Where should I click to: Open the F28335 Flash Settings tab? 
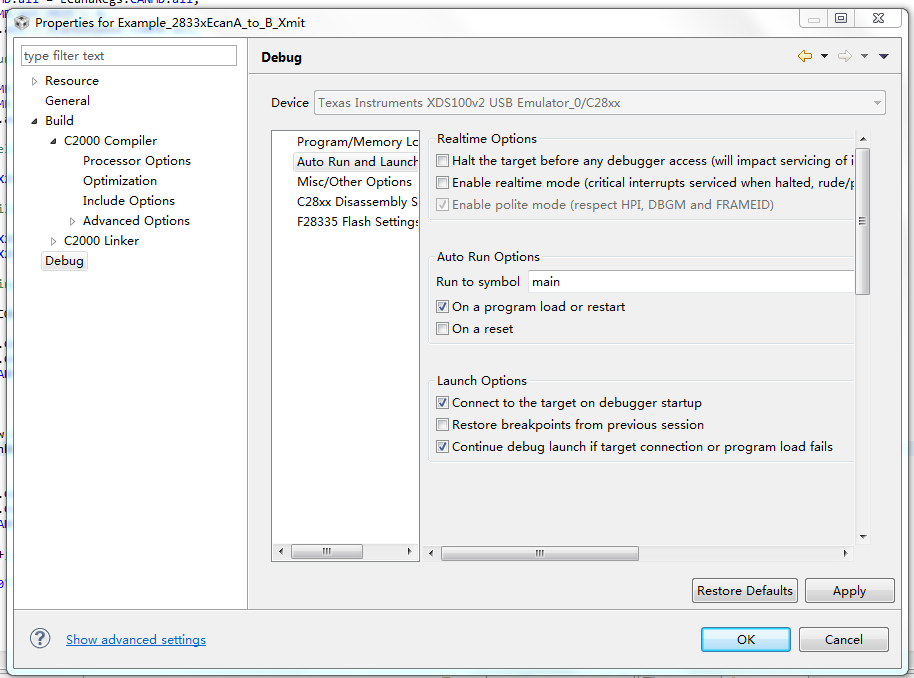point(355,221)
